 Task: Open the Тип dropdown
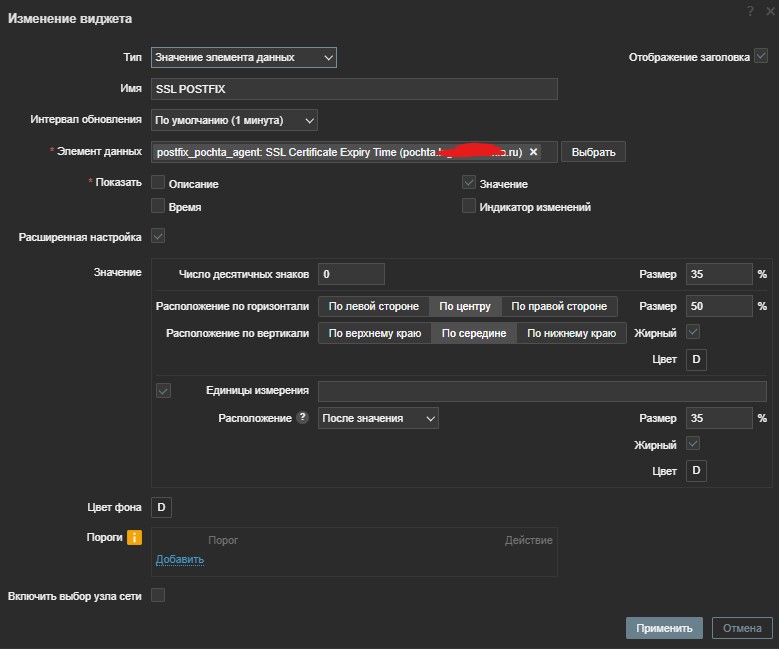244,58
